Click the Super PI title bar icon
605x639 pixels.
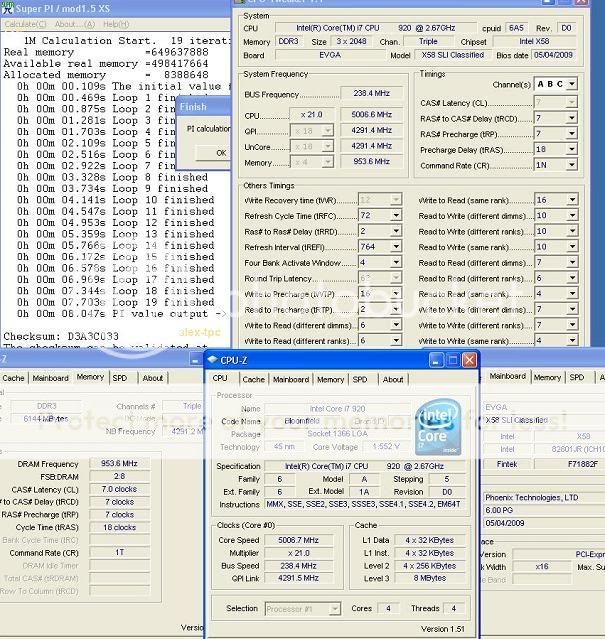click(x=7, y=8)
